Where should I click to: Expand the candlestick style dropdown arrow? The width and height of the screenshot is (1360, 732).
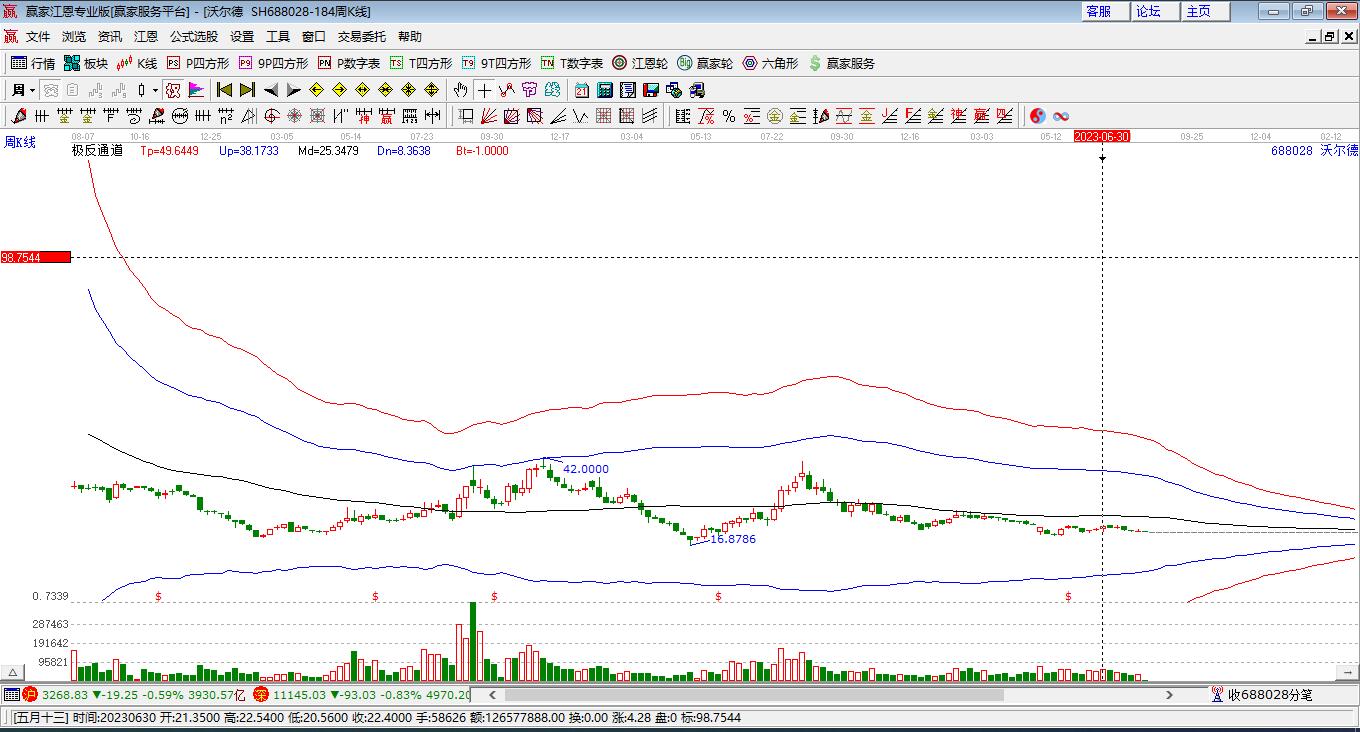tap(155, 90)
